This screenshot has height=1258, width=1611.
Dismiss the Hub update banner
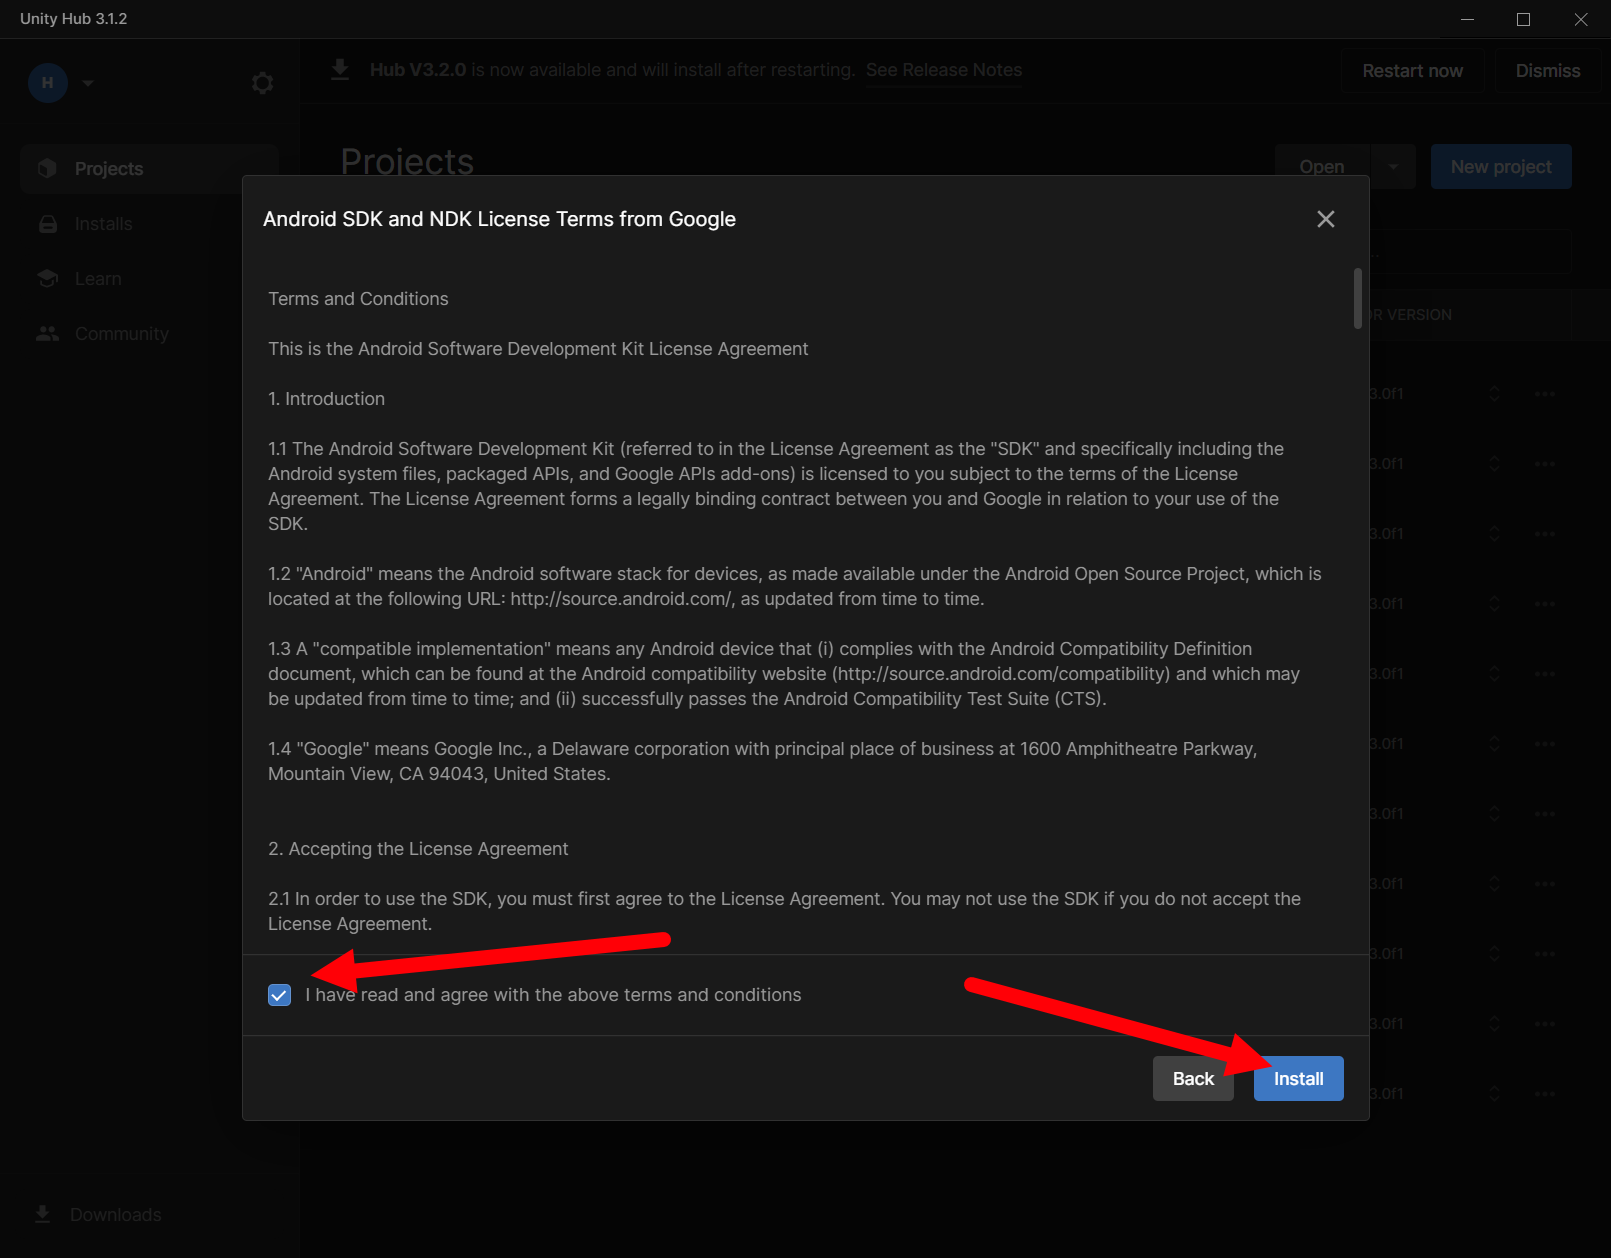1548,71
